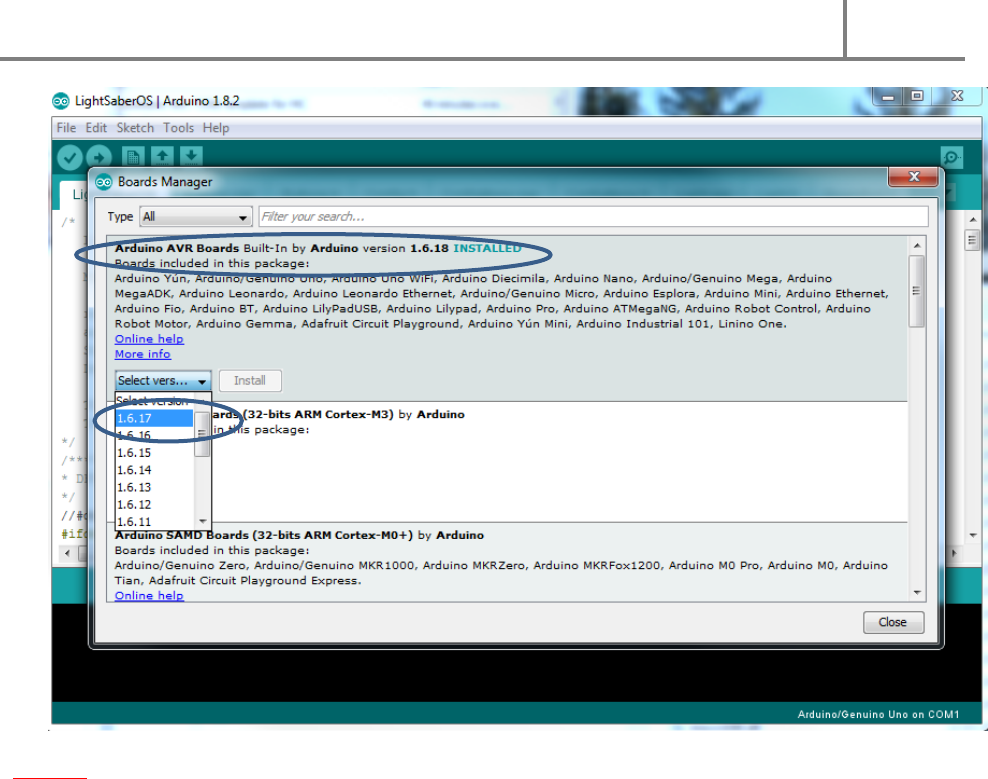Click the Boards Manager title icon

click(104, 182)
